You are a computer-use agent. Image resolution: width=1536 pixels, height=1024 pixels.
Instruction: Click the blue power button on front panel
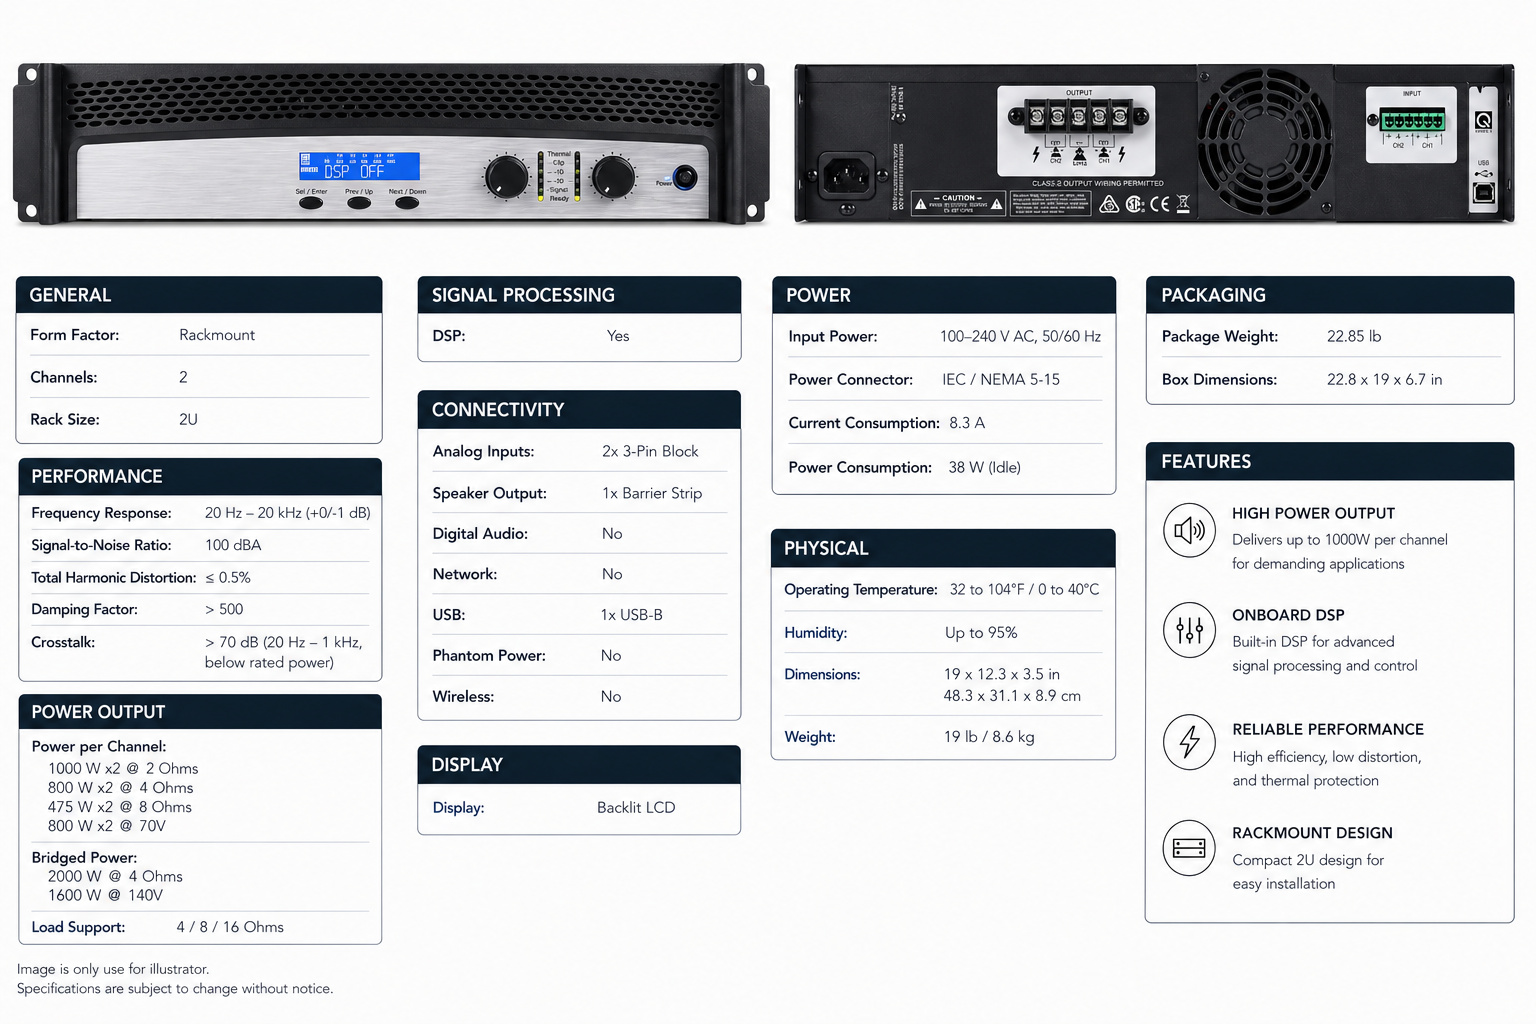685,178
